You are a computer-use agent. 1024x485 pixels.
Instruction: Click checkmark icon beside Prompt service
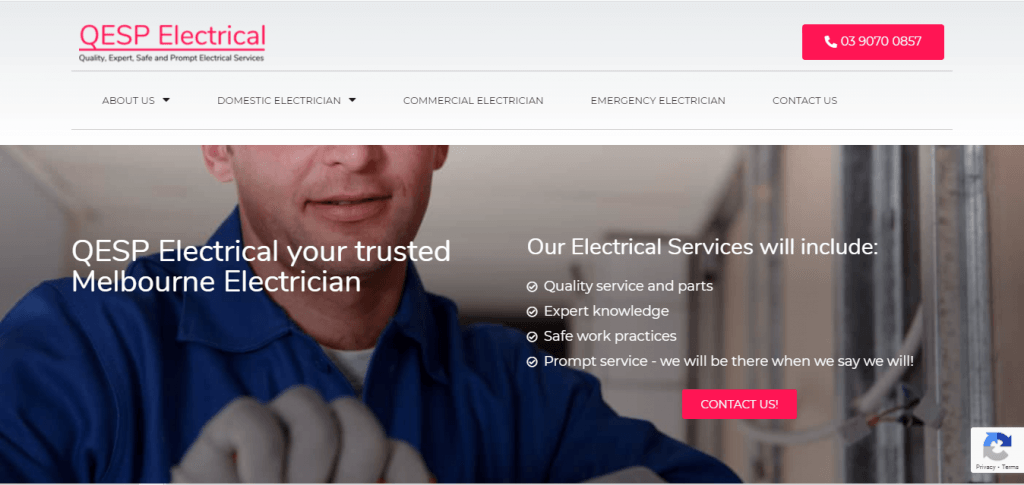(532, 362)
